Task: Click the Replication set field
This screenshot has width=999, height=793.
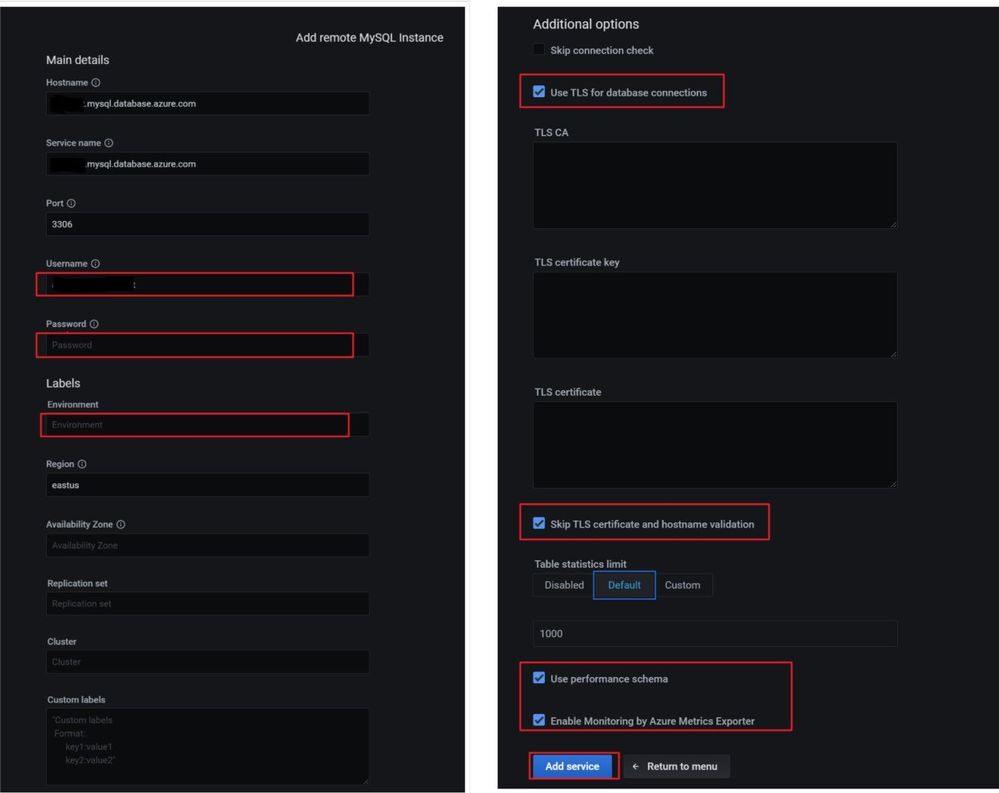Action: click(x=208, y=604)
